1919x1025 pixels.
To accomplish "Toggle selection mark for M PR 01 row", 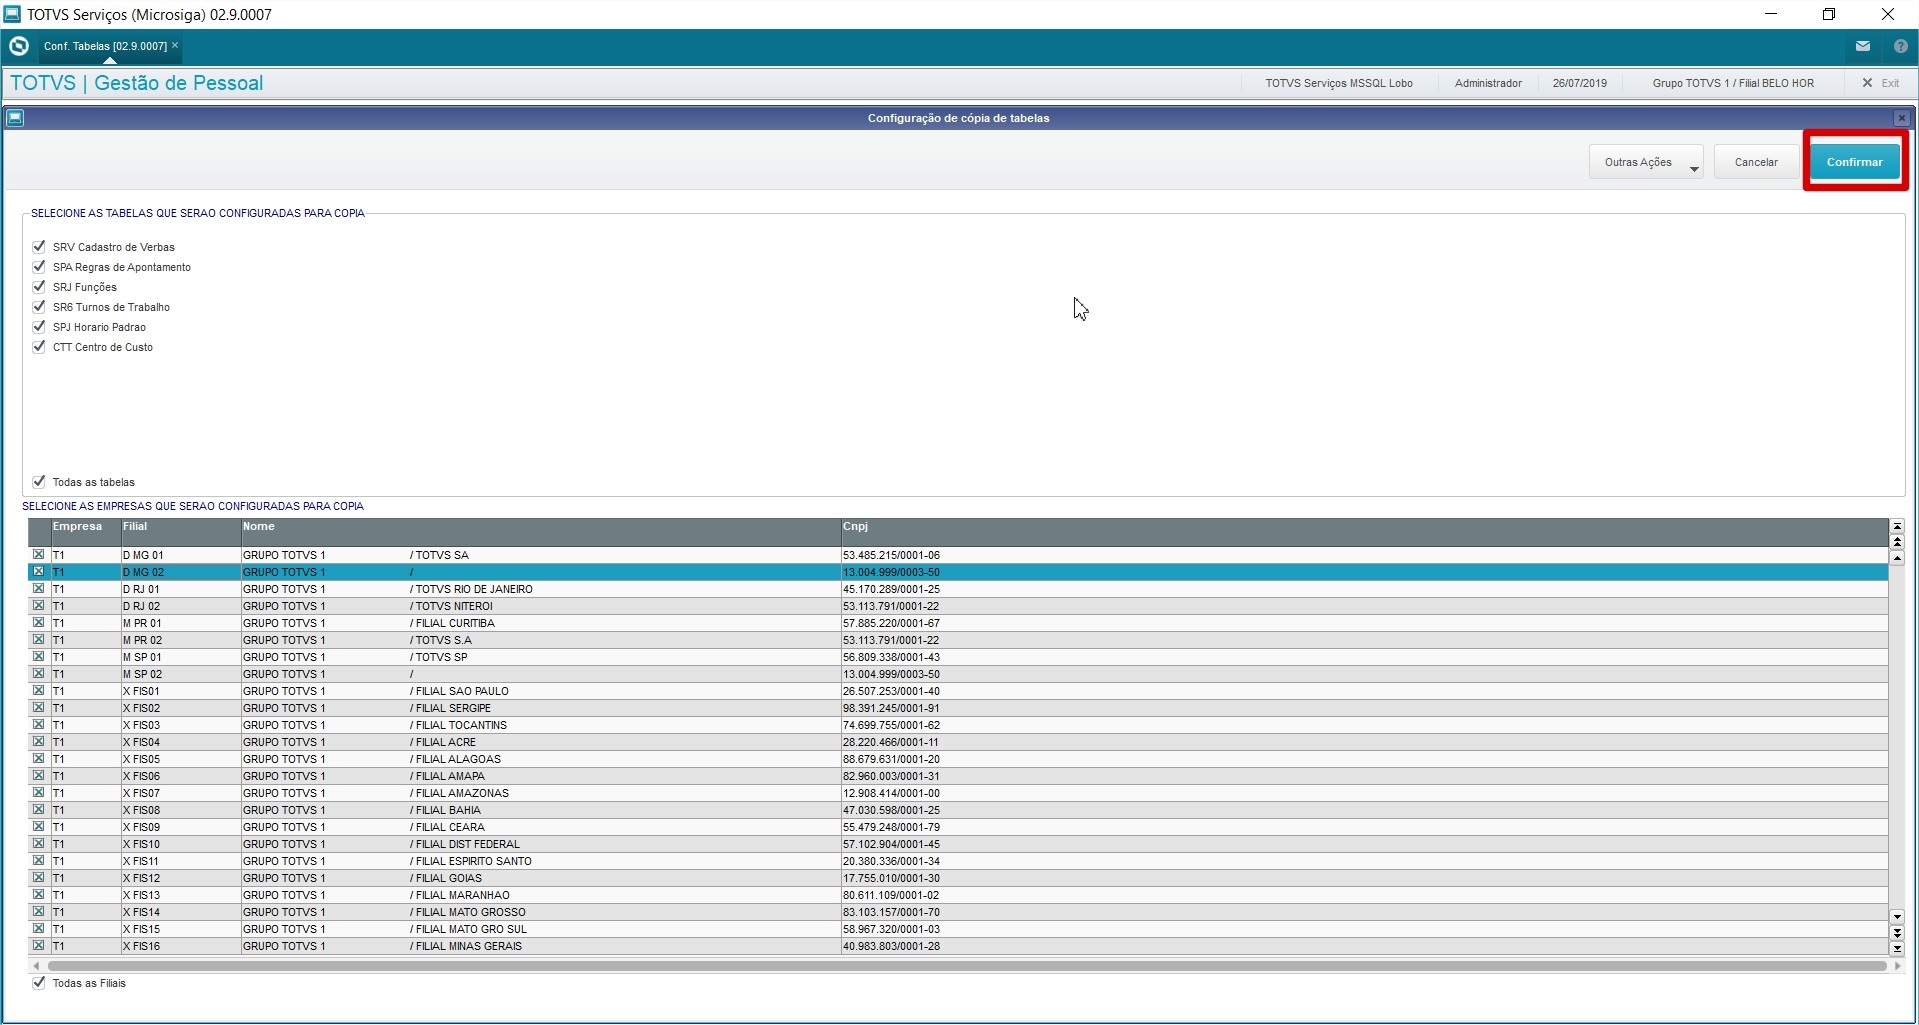I will 38,622.
